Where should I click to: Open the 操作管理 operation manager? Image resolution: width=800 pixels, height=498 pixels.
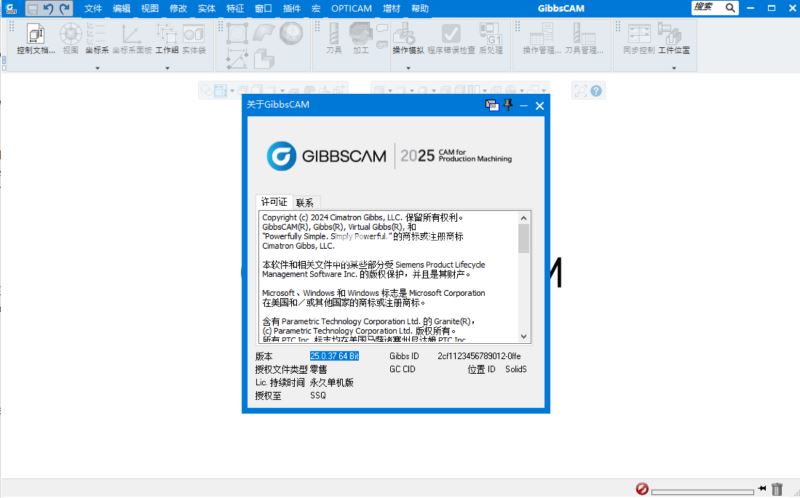pyautogui.click(x=541, y=38)
